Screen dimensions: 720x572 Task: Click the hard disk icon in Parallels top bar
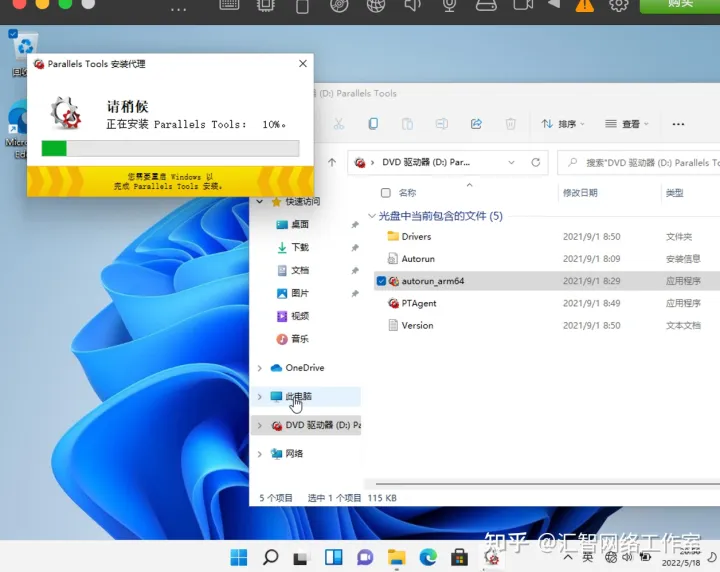tap(486, 5)
